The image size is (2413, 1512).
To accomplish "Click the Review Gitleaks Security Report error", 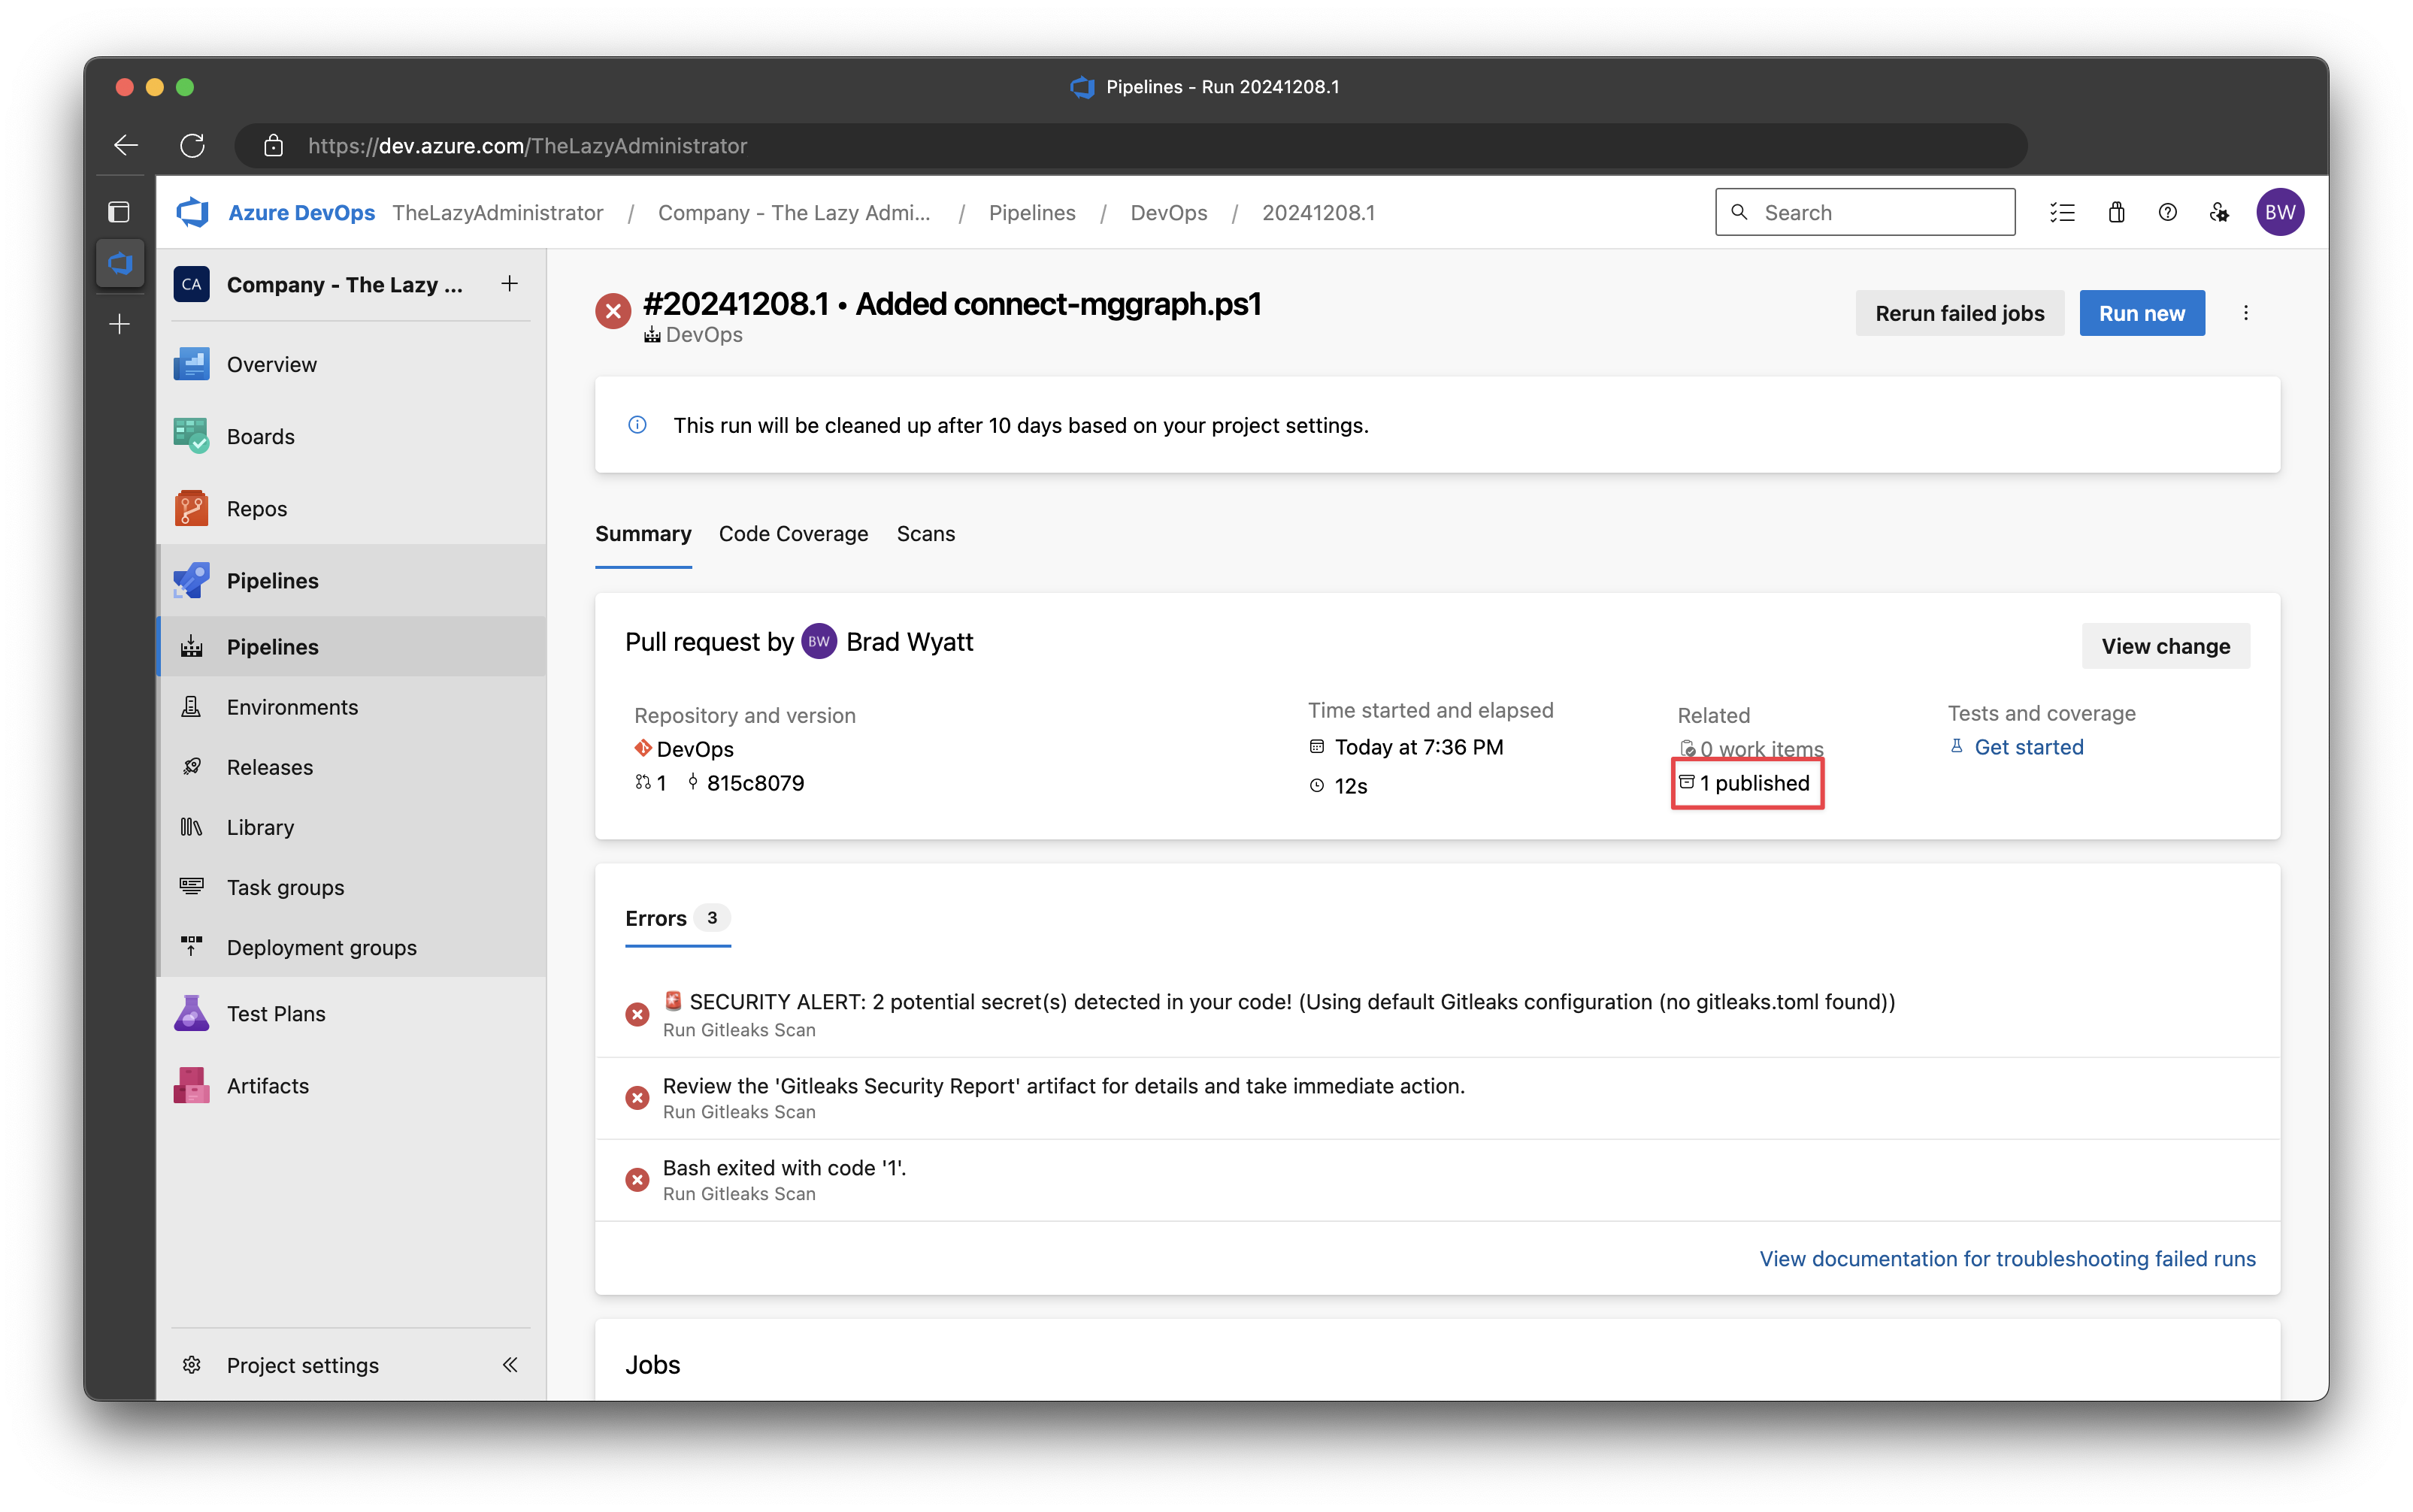I will (x=1436, y=1097).
